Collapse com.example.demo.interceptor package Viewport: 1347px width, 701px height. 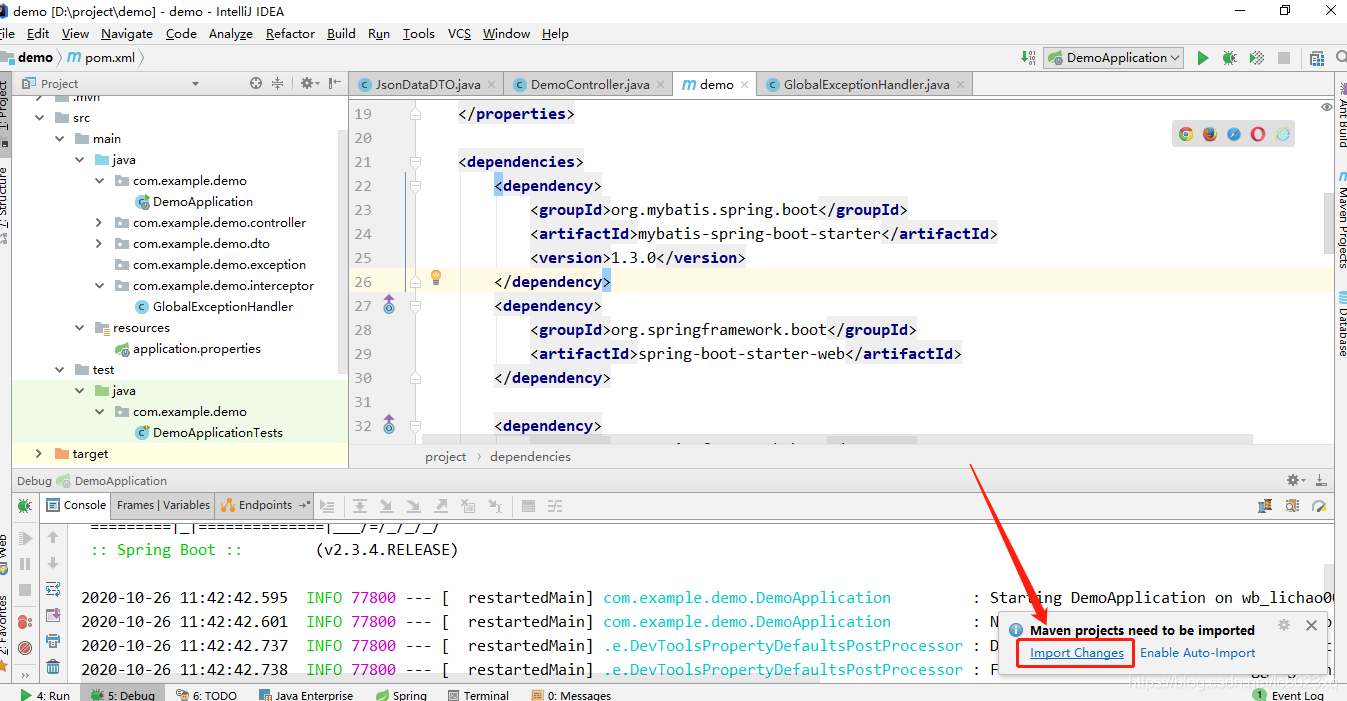[99, 286]
